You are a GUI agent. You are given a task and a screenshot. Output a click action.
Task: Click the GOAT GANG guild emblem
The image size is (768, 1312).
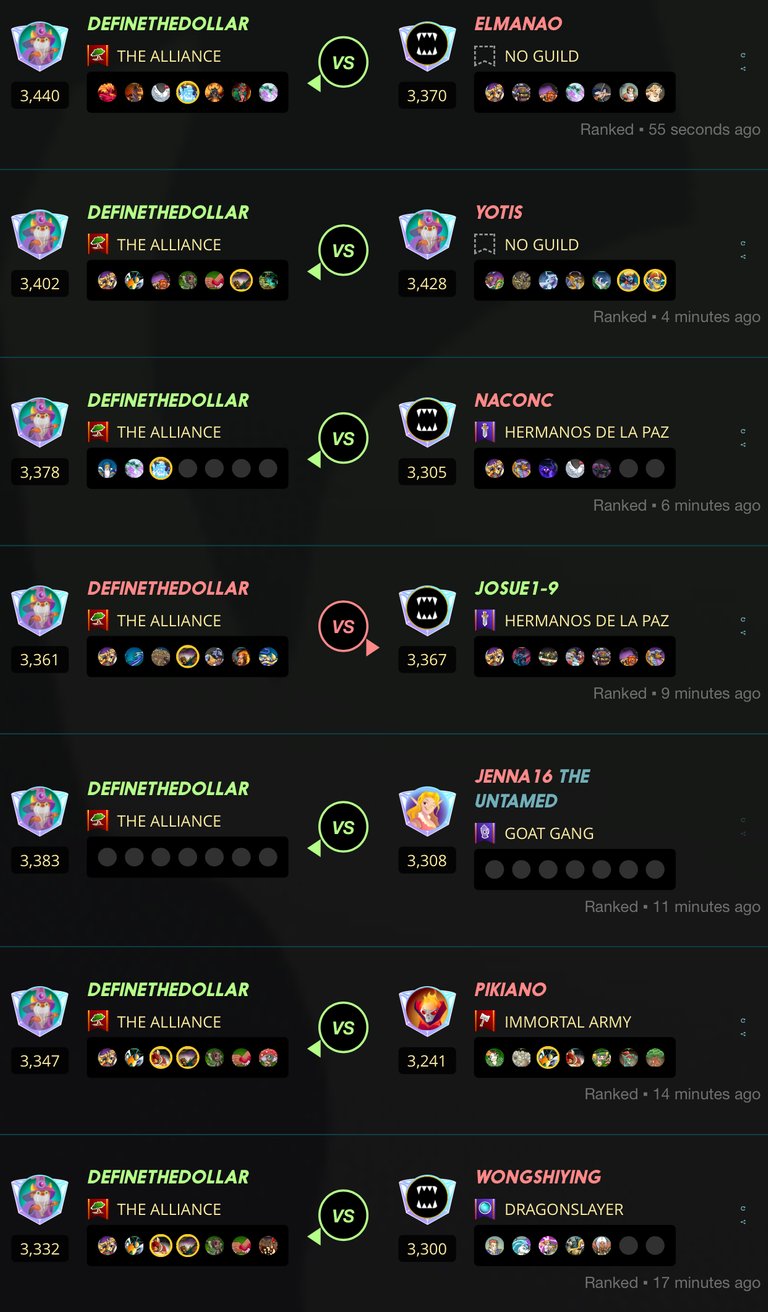click(485, 833)
